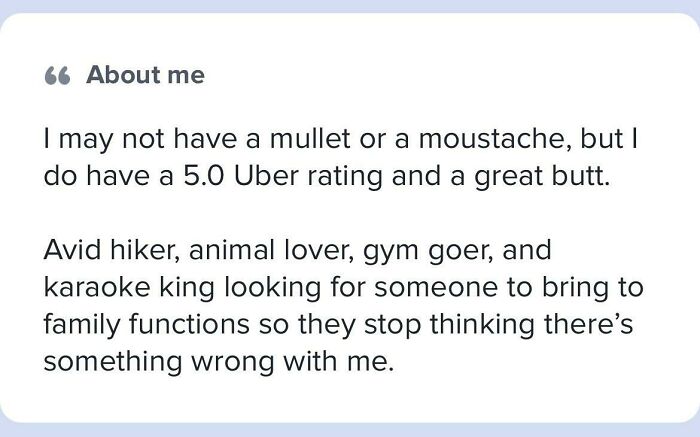Click the word moustache
This screenshot has height=437, width=700.
pos(473,139)
